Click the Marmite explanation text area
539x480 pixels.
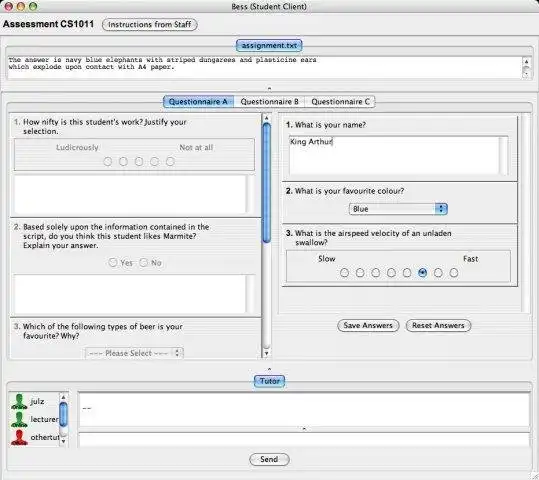[131, 294]
